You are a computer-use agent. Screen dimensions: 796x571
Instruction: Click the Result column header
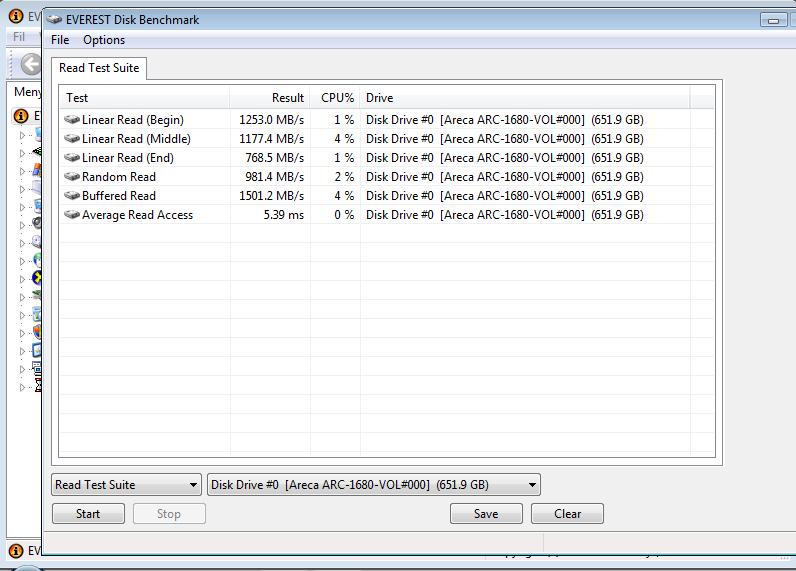[x=270, y=98]
